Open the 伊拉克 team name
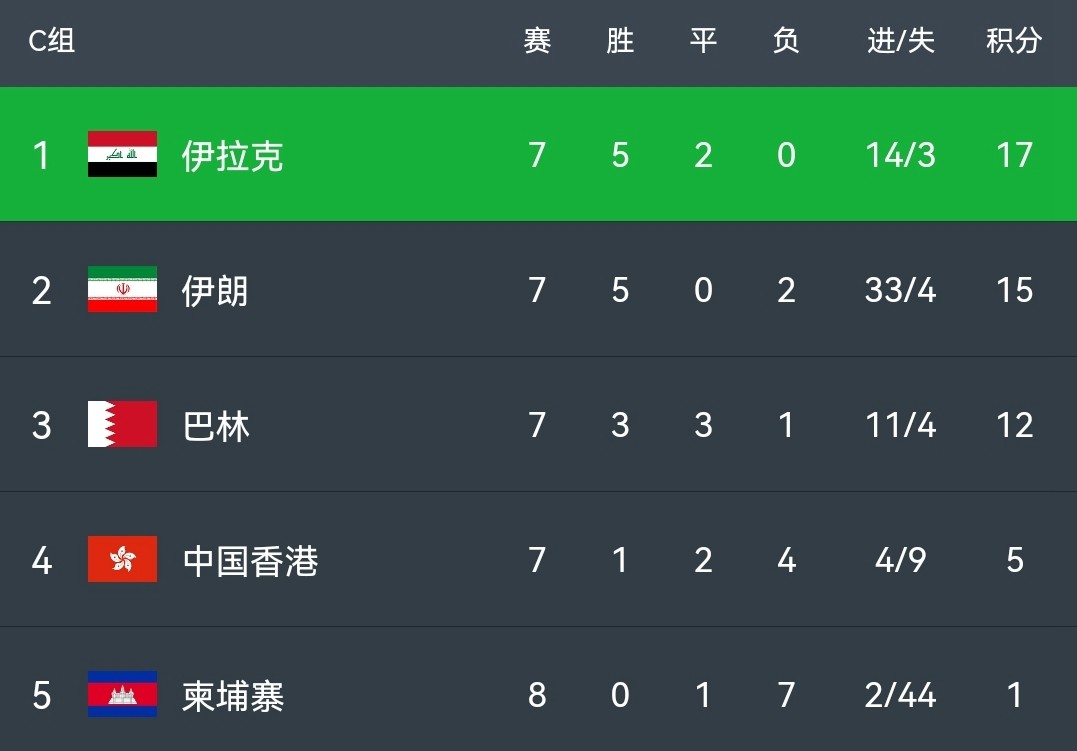Viewport: 1077px width, 751px height. pyautogui.click(x=232, y=155)
